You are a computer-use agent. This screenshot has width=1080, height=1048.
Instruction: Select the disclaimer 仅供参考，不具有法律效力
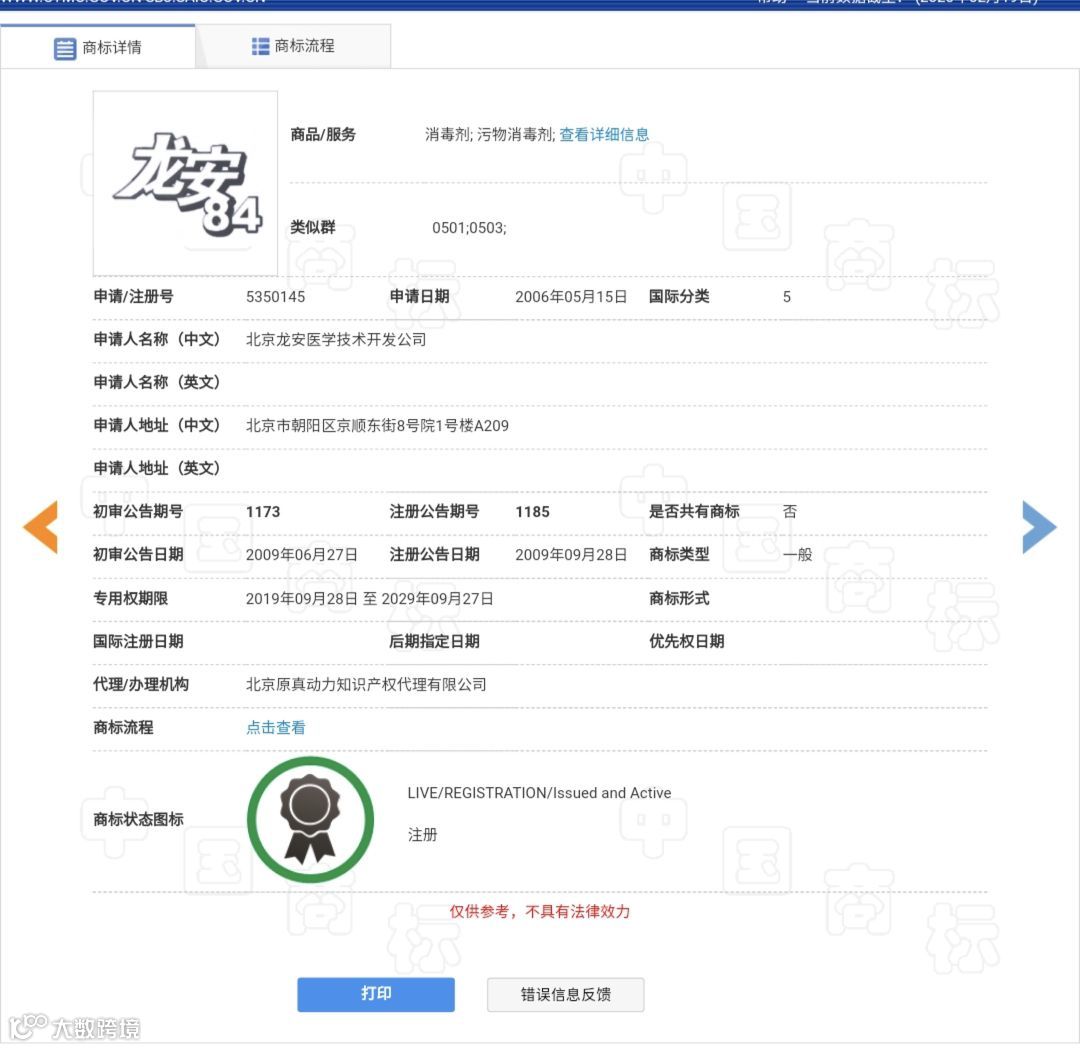(x=540, y=911)
